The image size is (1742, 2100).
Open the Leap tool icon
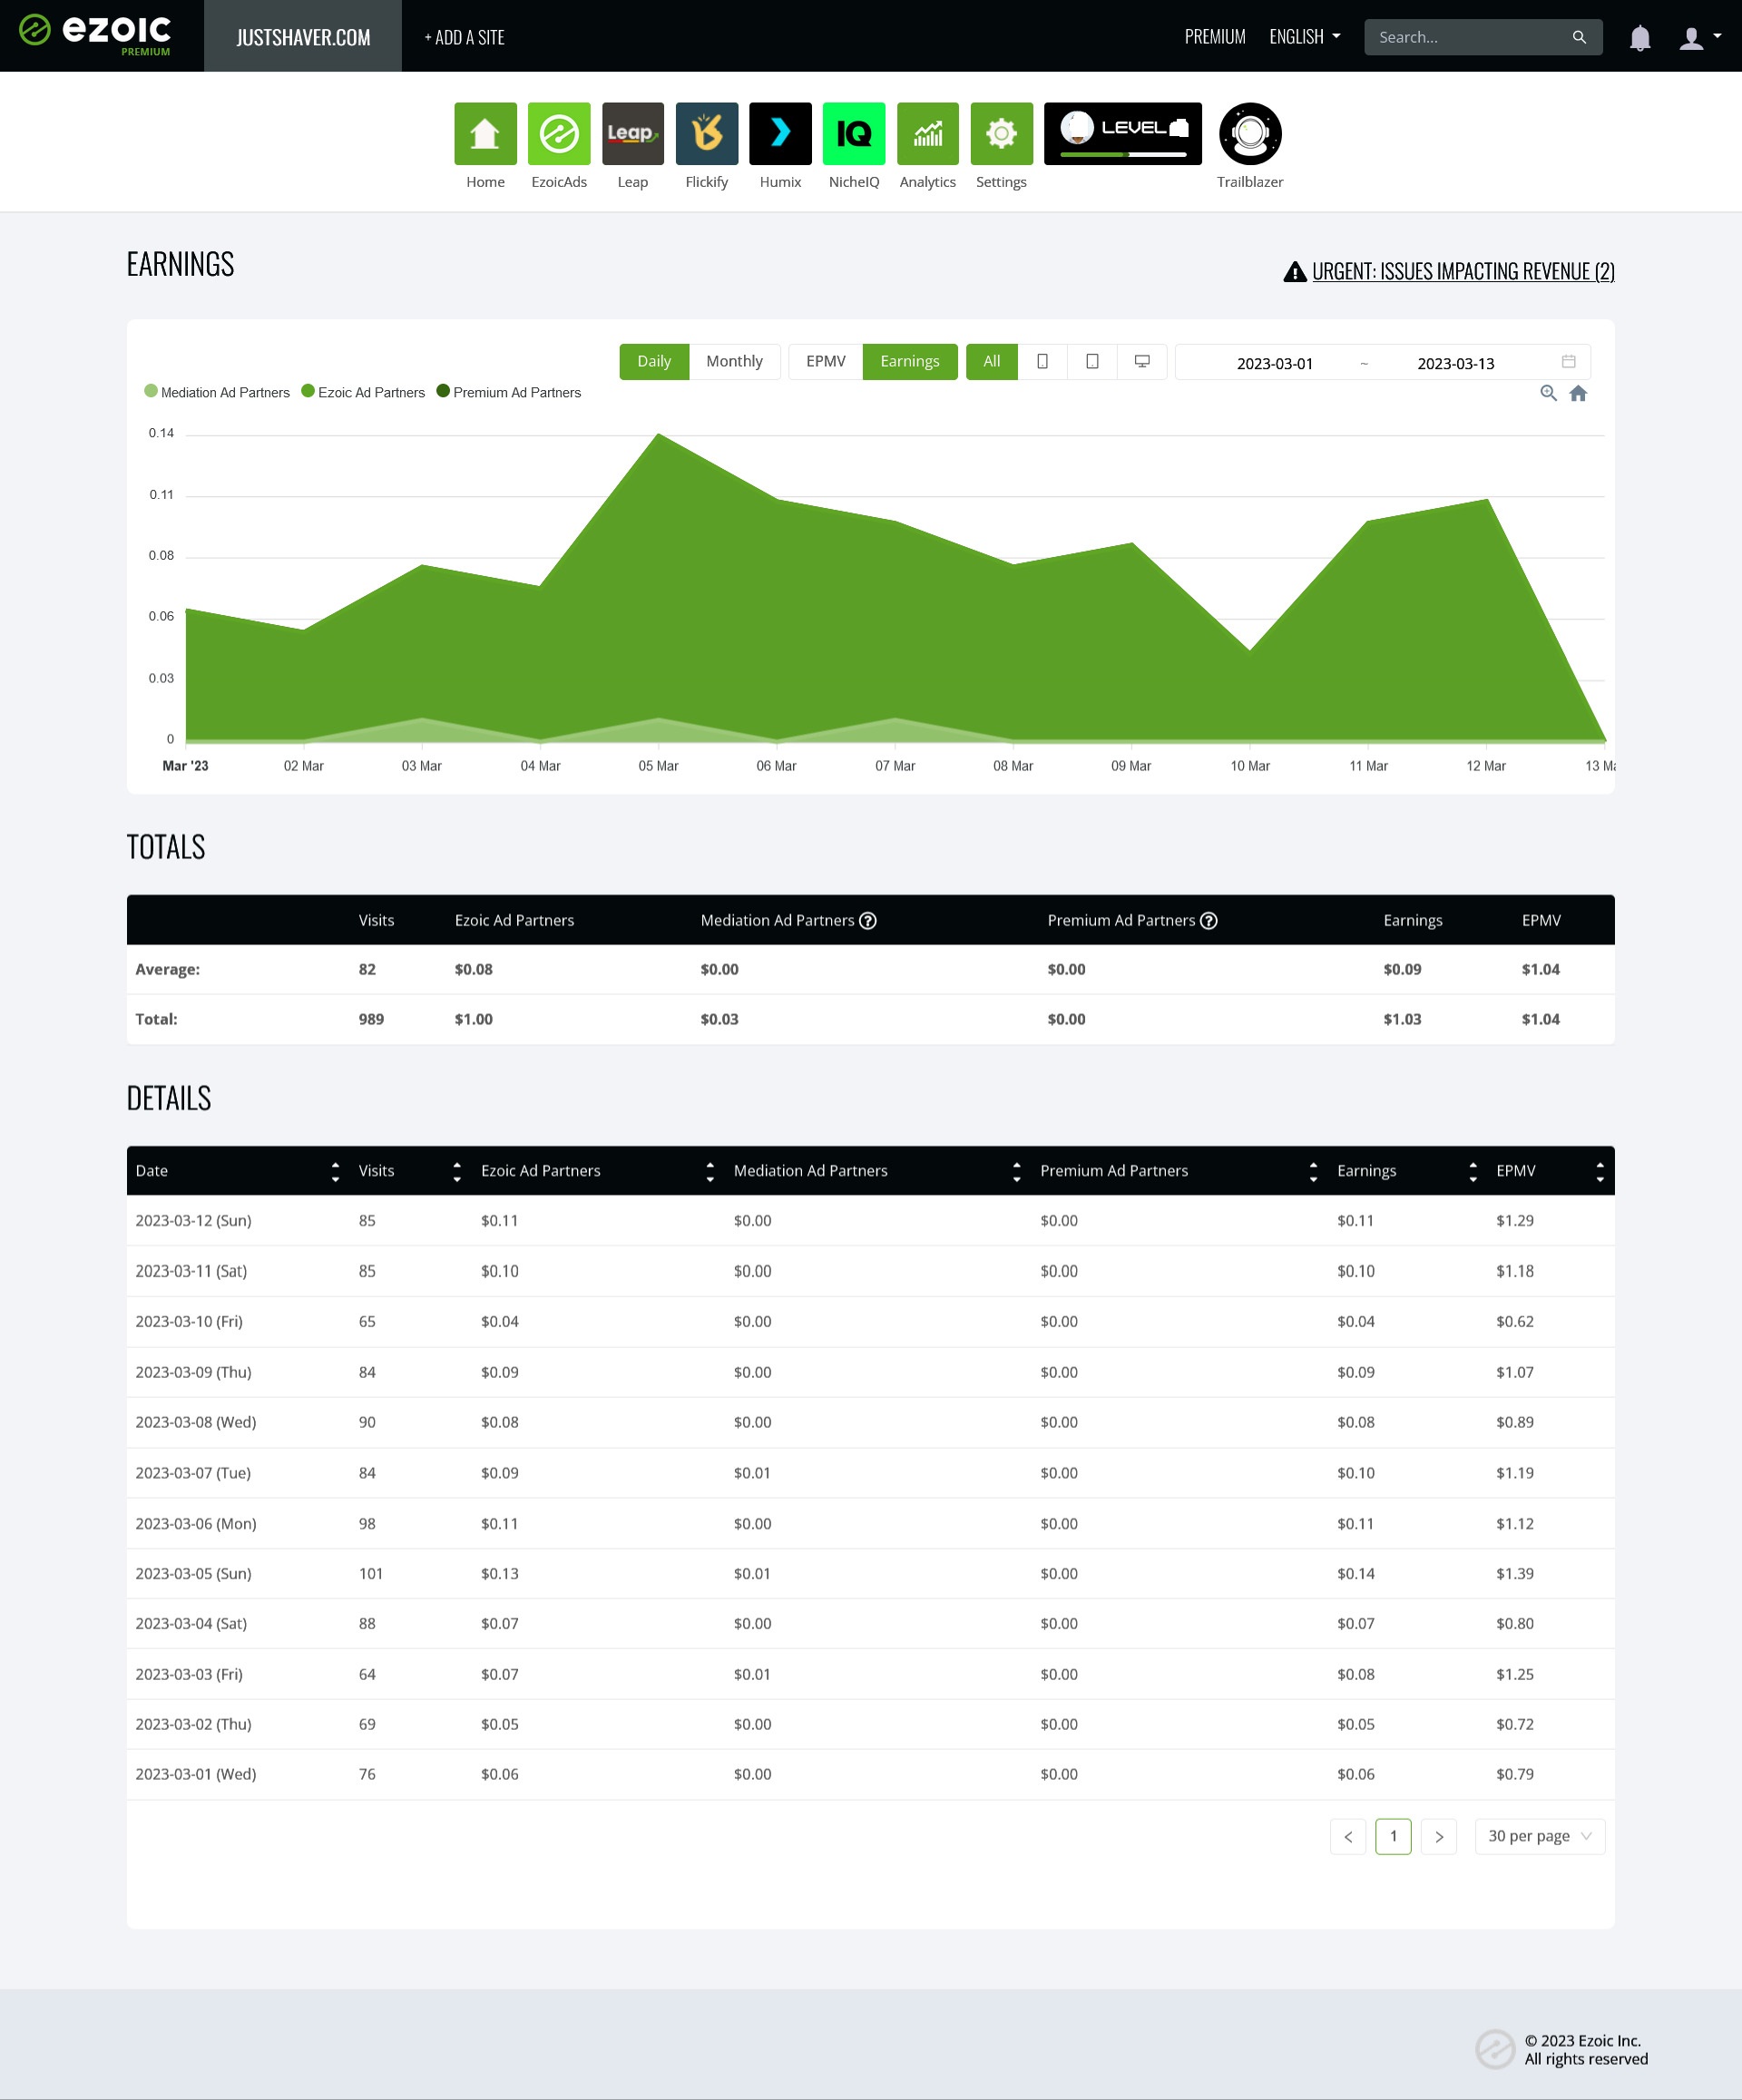(x=633, y=133)
